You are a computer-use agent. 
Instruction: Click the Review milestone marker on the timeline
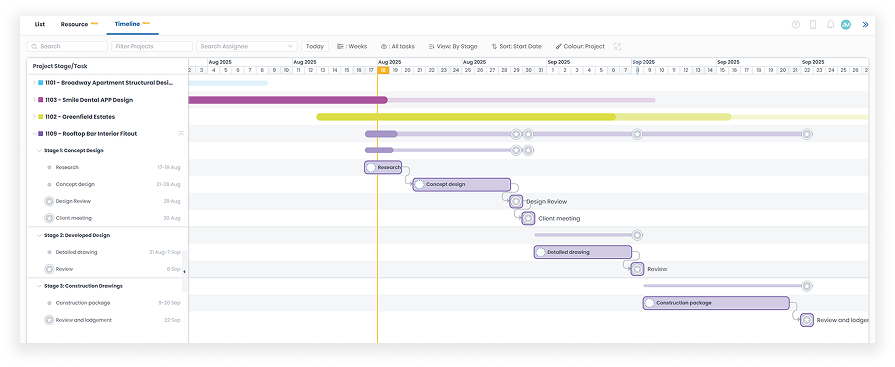pos(638,269)
